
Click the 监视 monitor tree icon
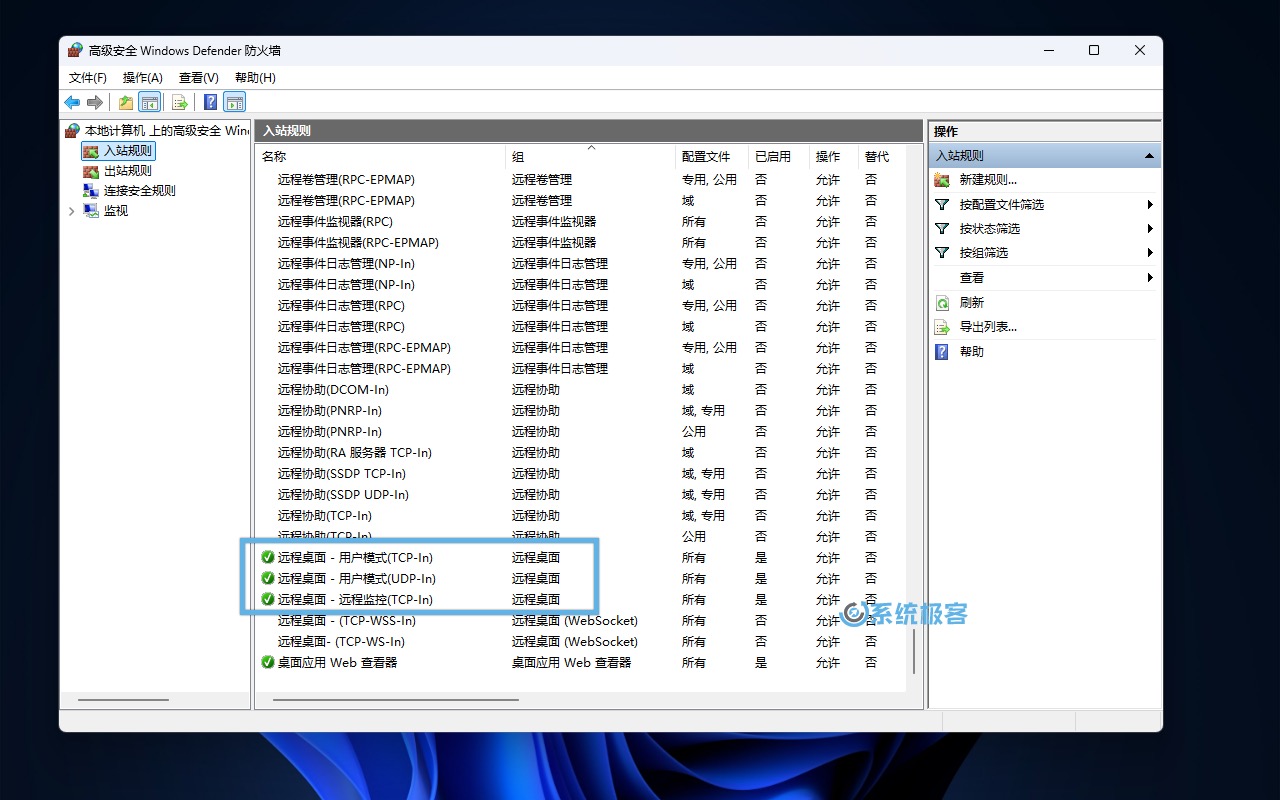[x=92, y=211]
